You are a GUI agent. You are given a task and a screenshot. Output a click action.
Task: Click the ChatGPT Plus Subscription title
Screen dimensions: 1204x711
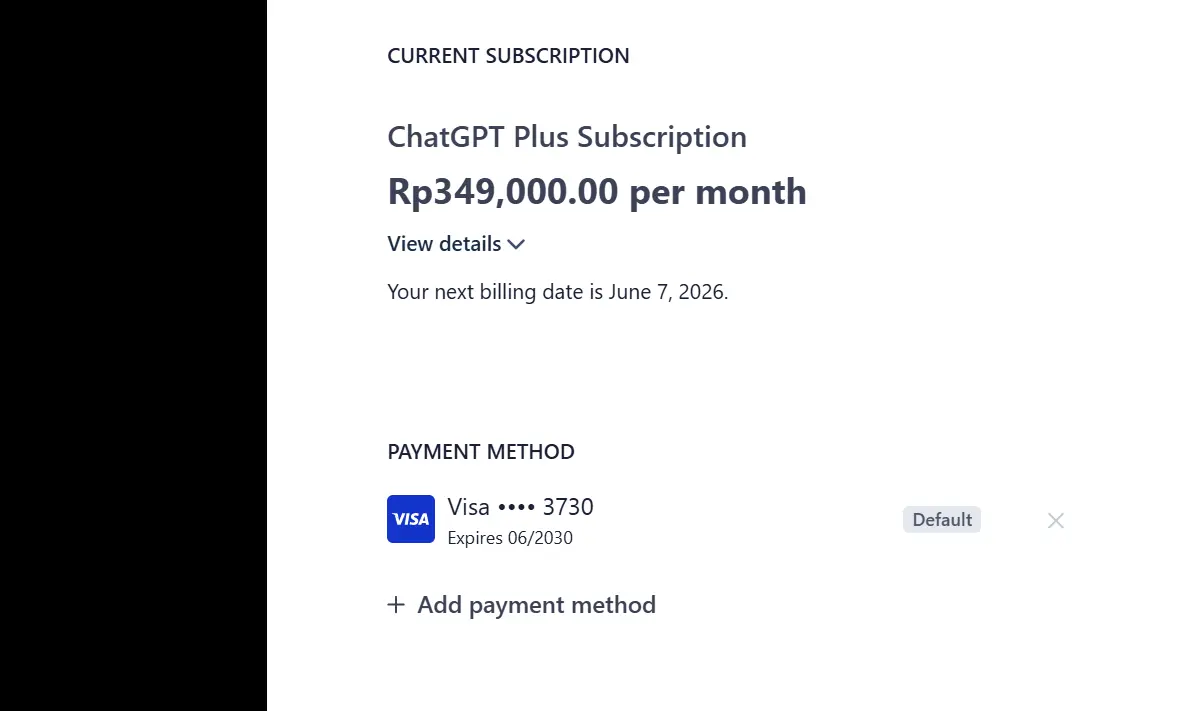[x=567, y=137]
